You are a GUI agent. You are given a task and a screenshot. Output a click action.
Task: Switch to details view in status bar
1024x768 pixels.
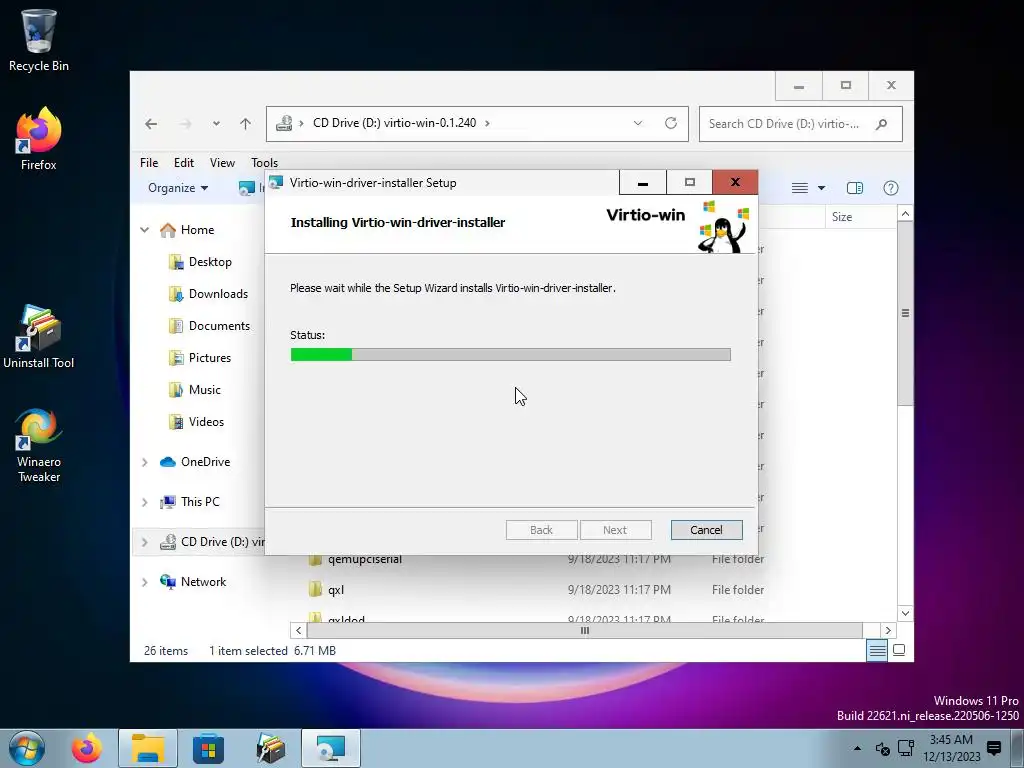pos(877,650)
